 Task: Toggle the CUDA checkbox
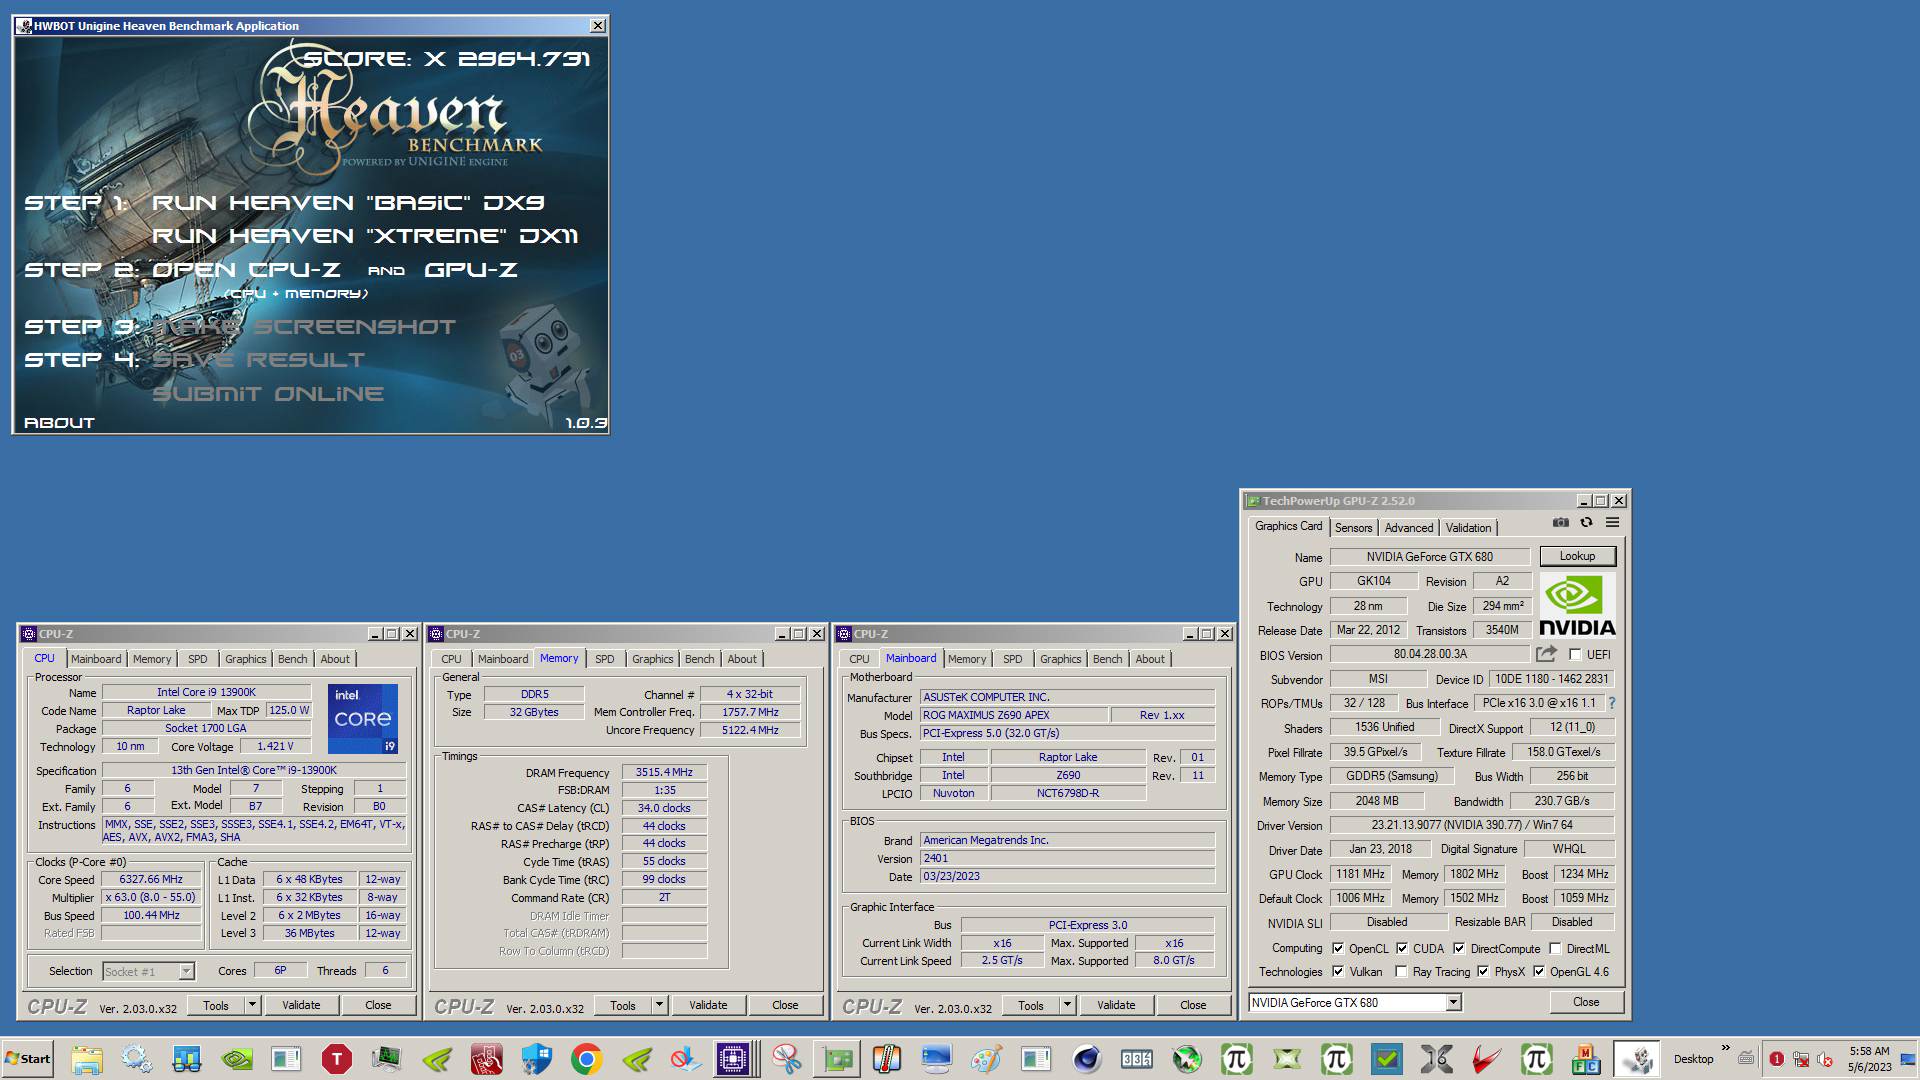[x=1402, y=948]
